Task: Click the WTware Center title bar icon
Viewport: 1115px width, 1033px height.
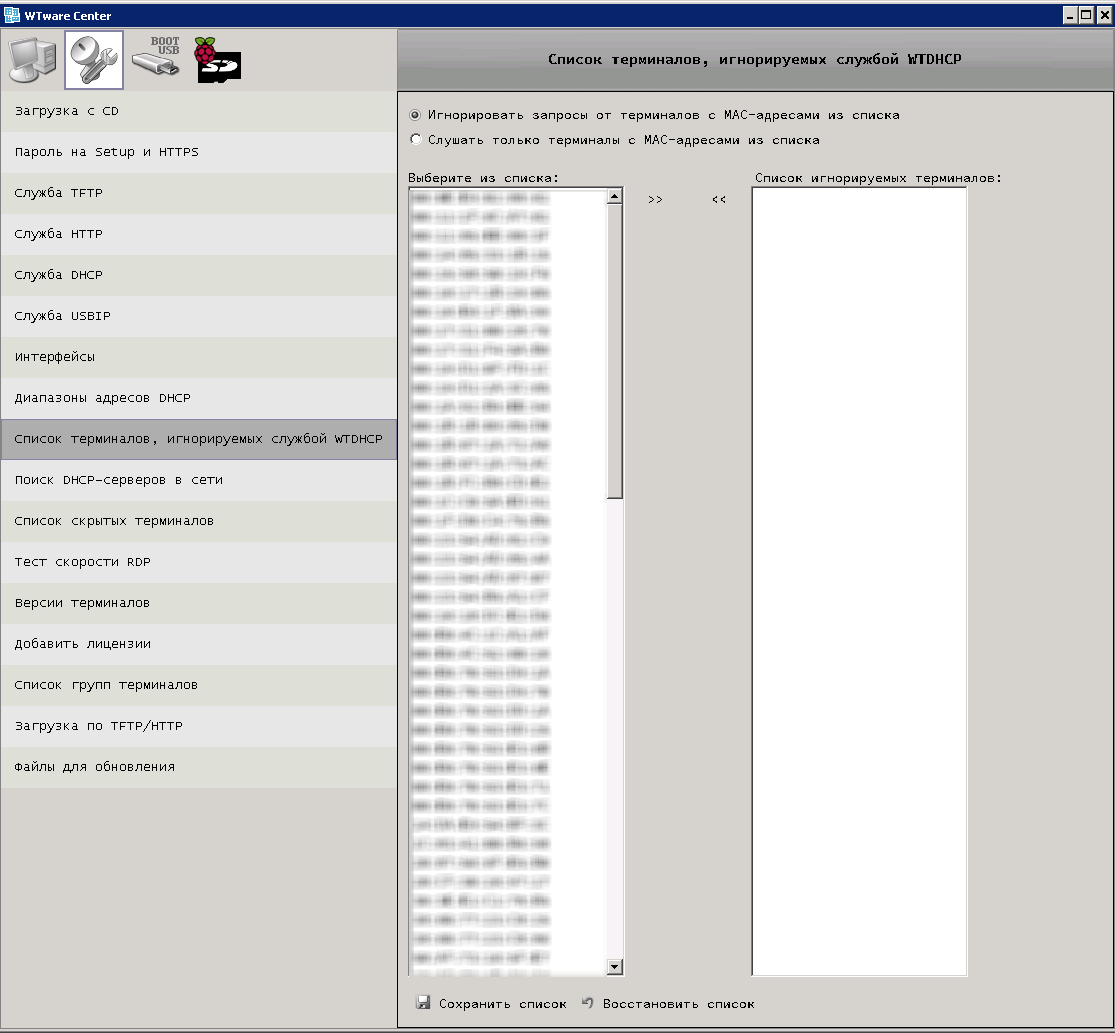Action: [11, 14]
